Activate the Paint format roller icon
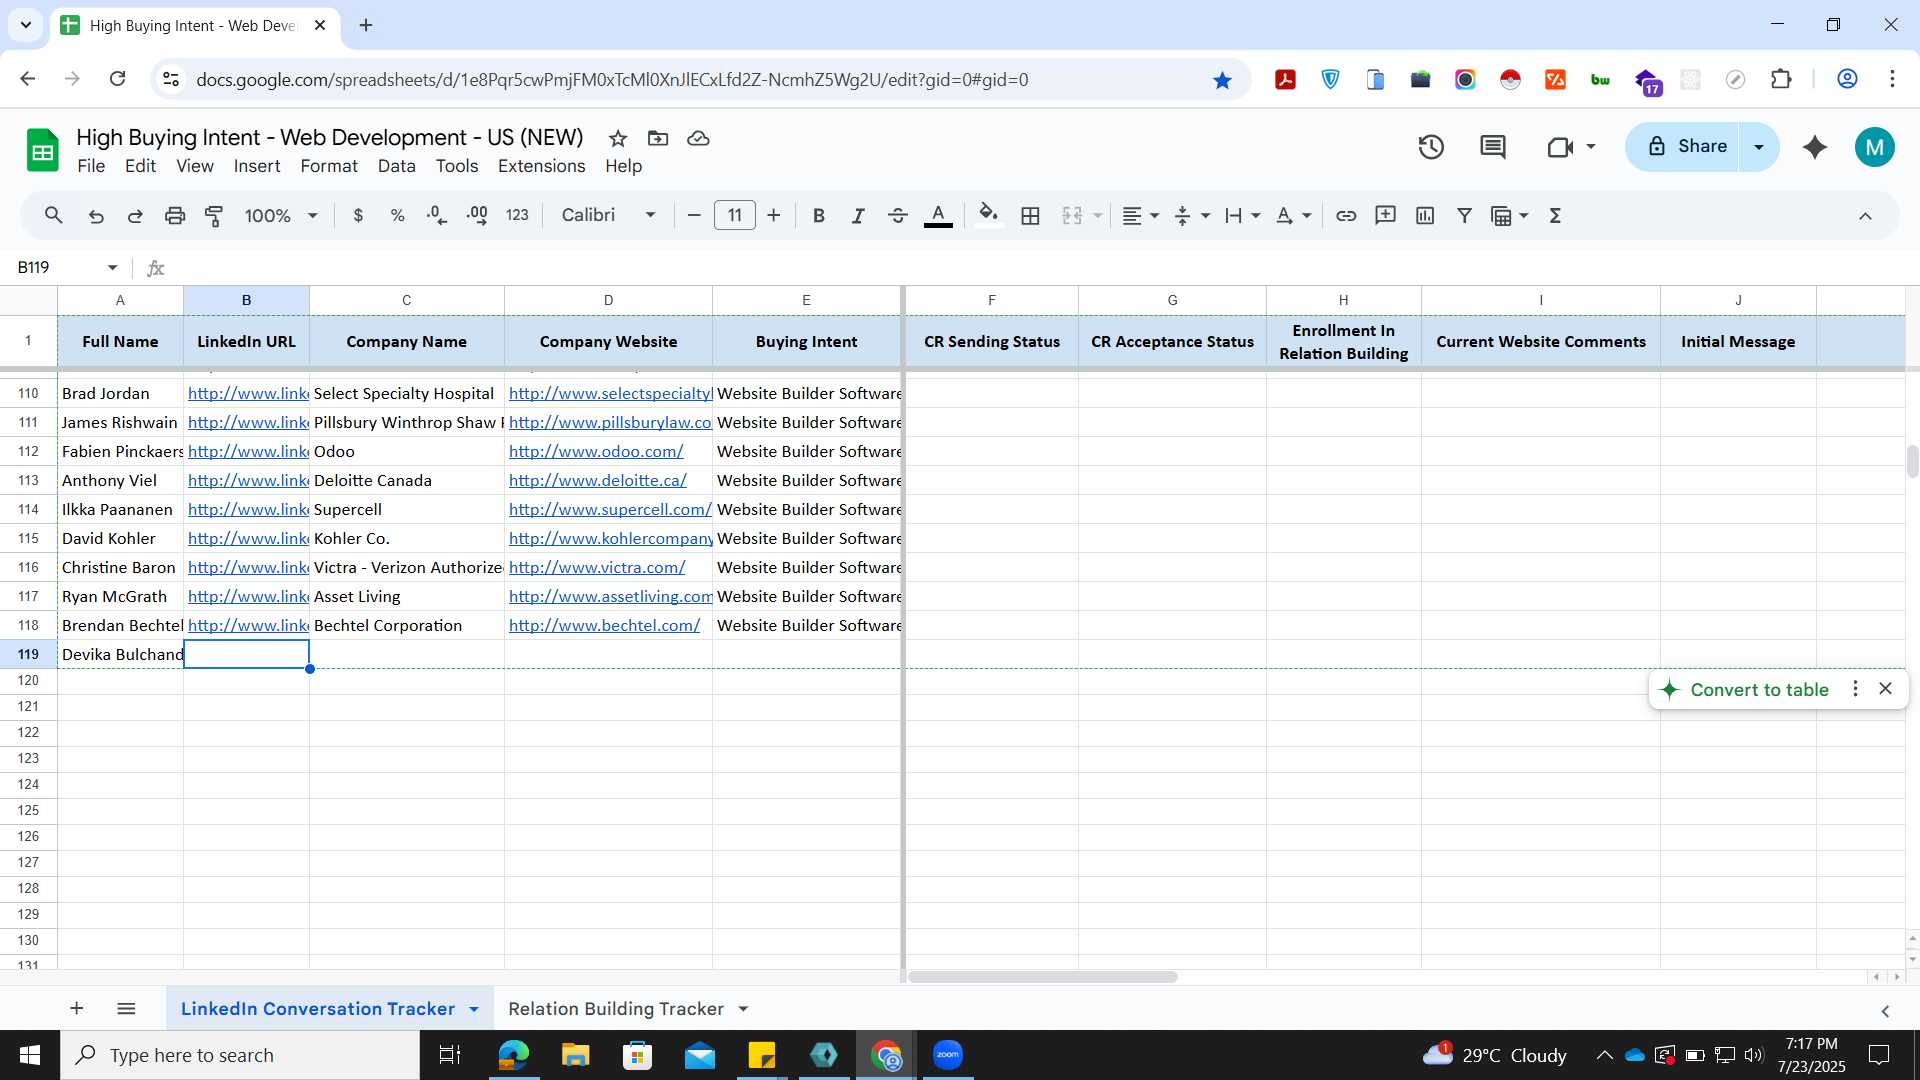This screenshot has height=1080, width=1920. point(213,215)
